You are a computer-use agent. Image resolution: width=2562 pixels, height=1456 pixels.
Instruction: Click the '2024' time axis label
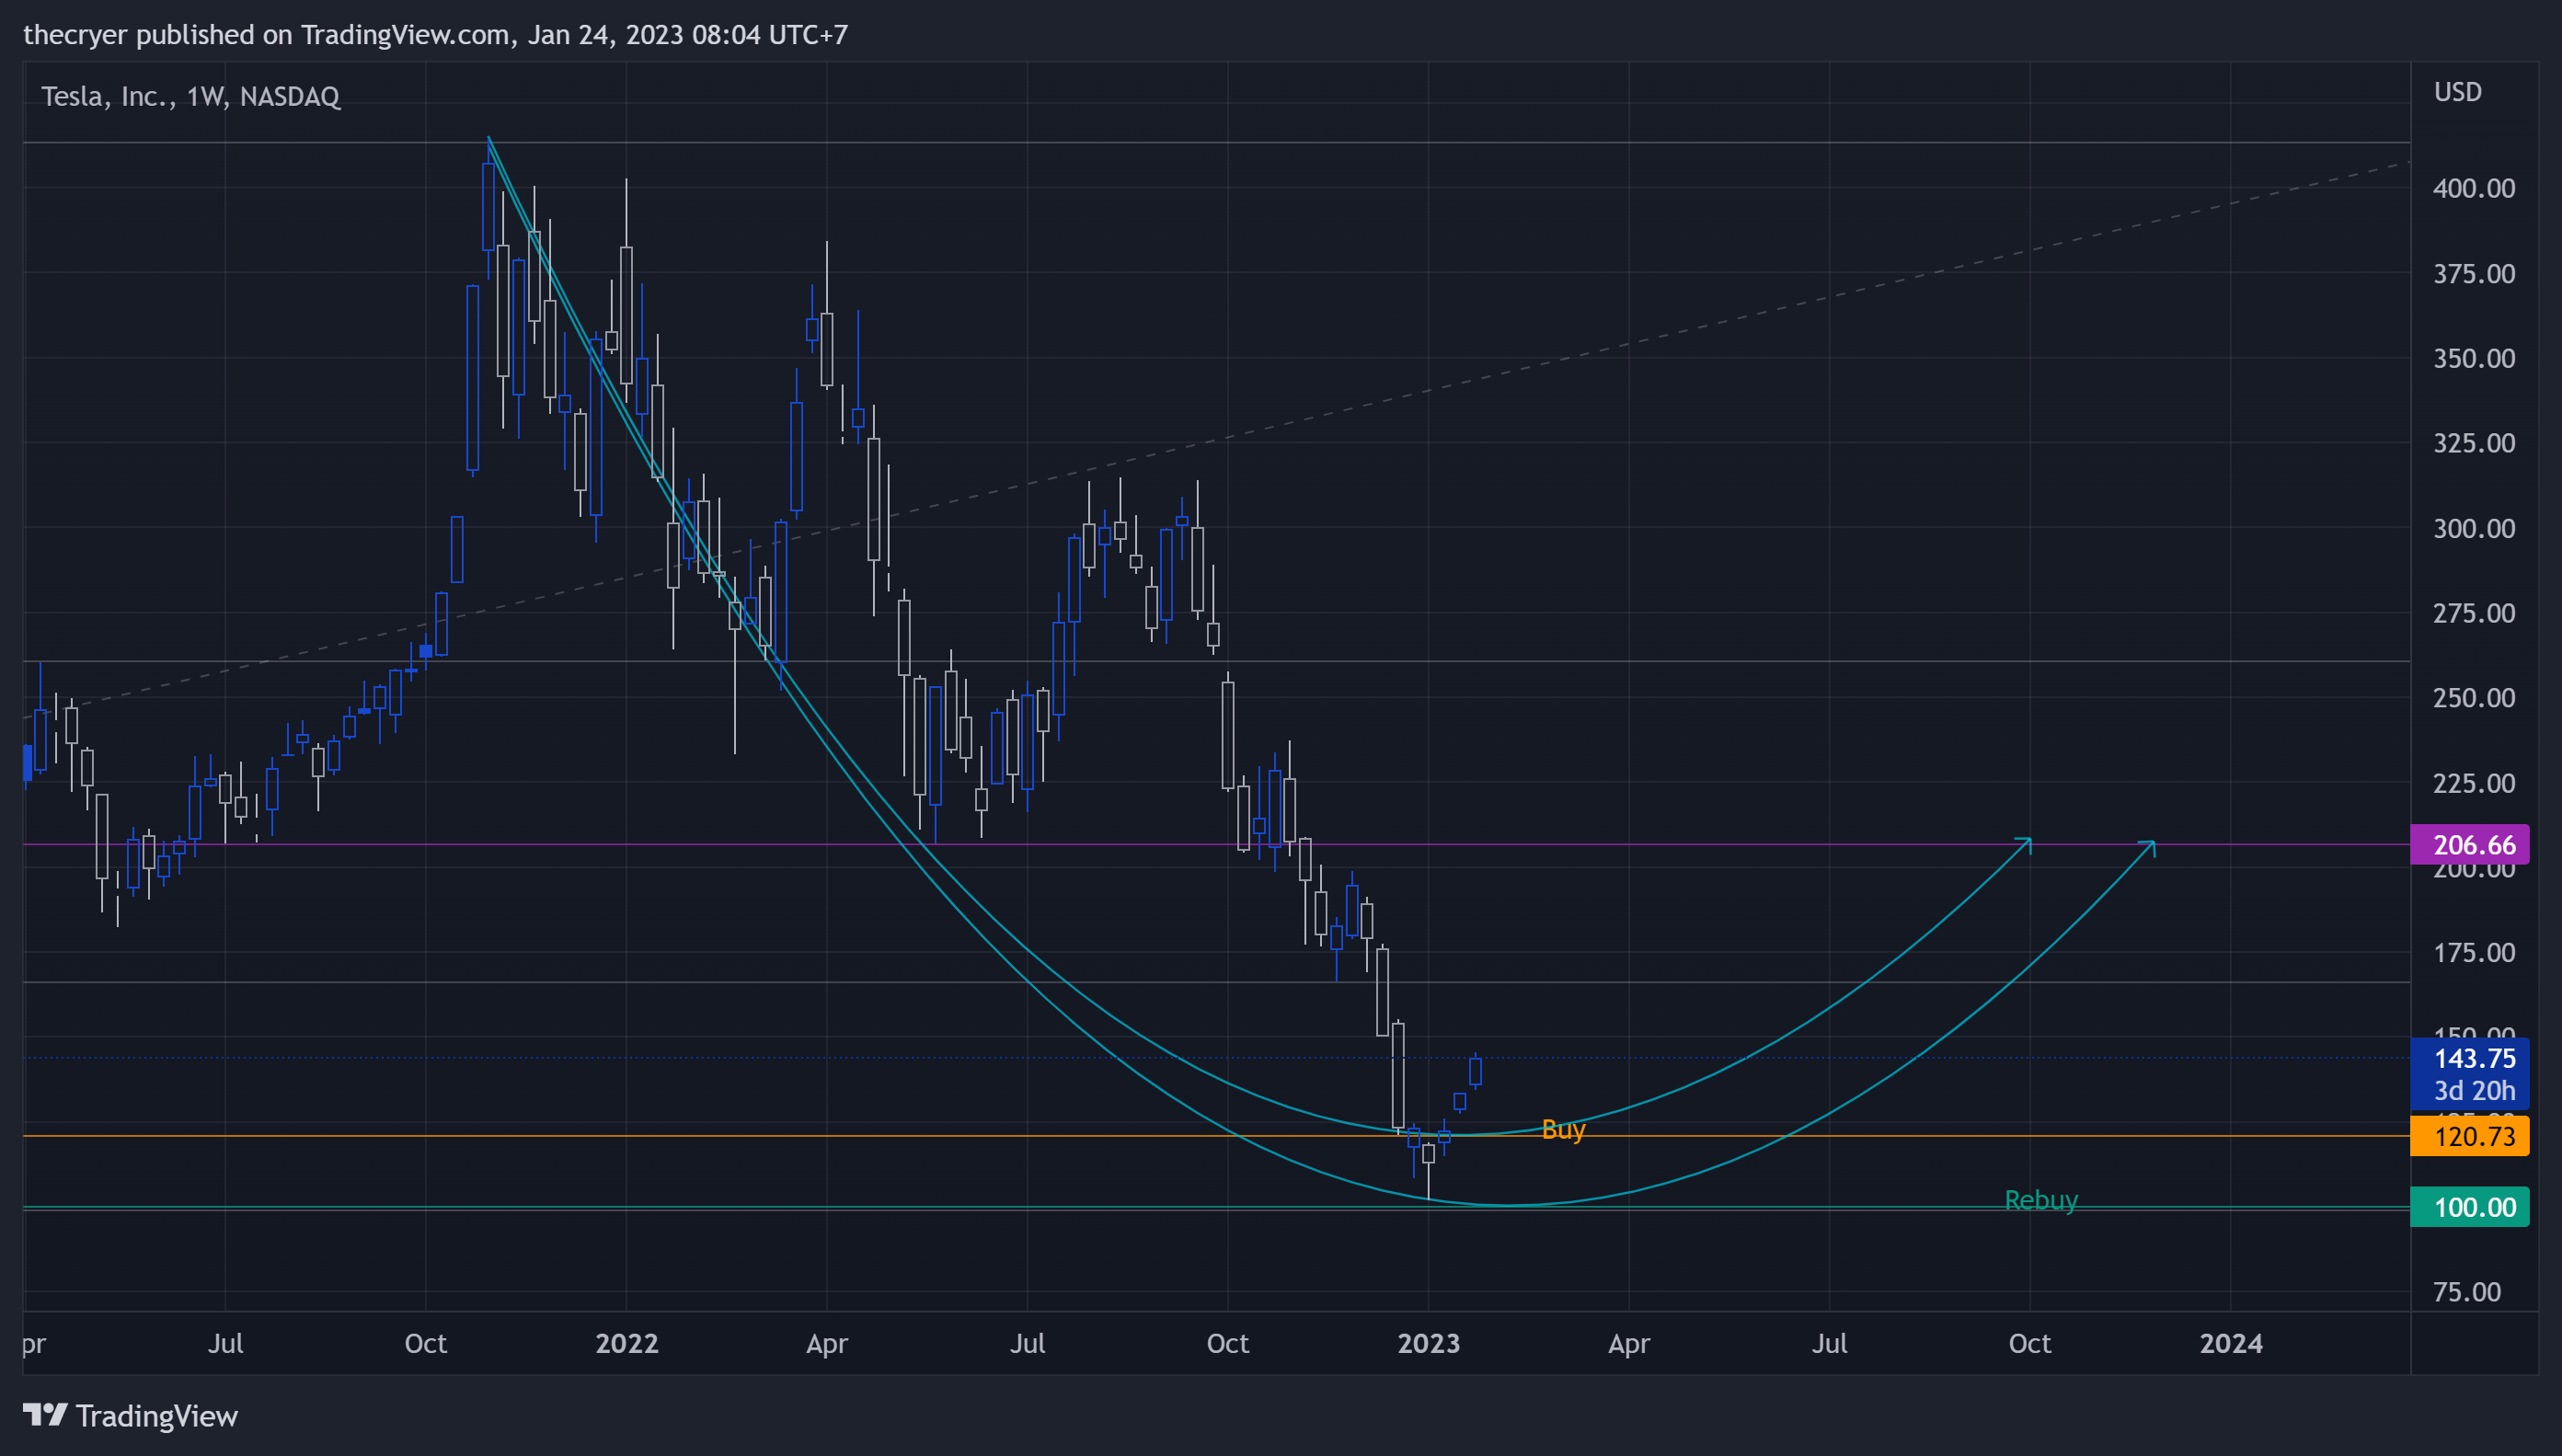(x=2231, y=1343)
